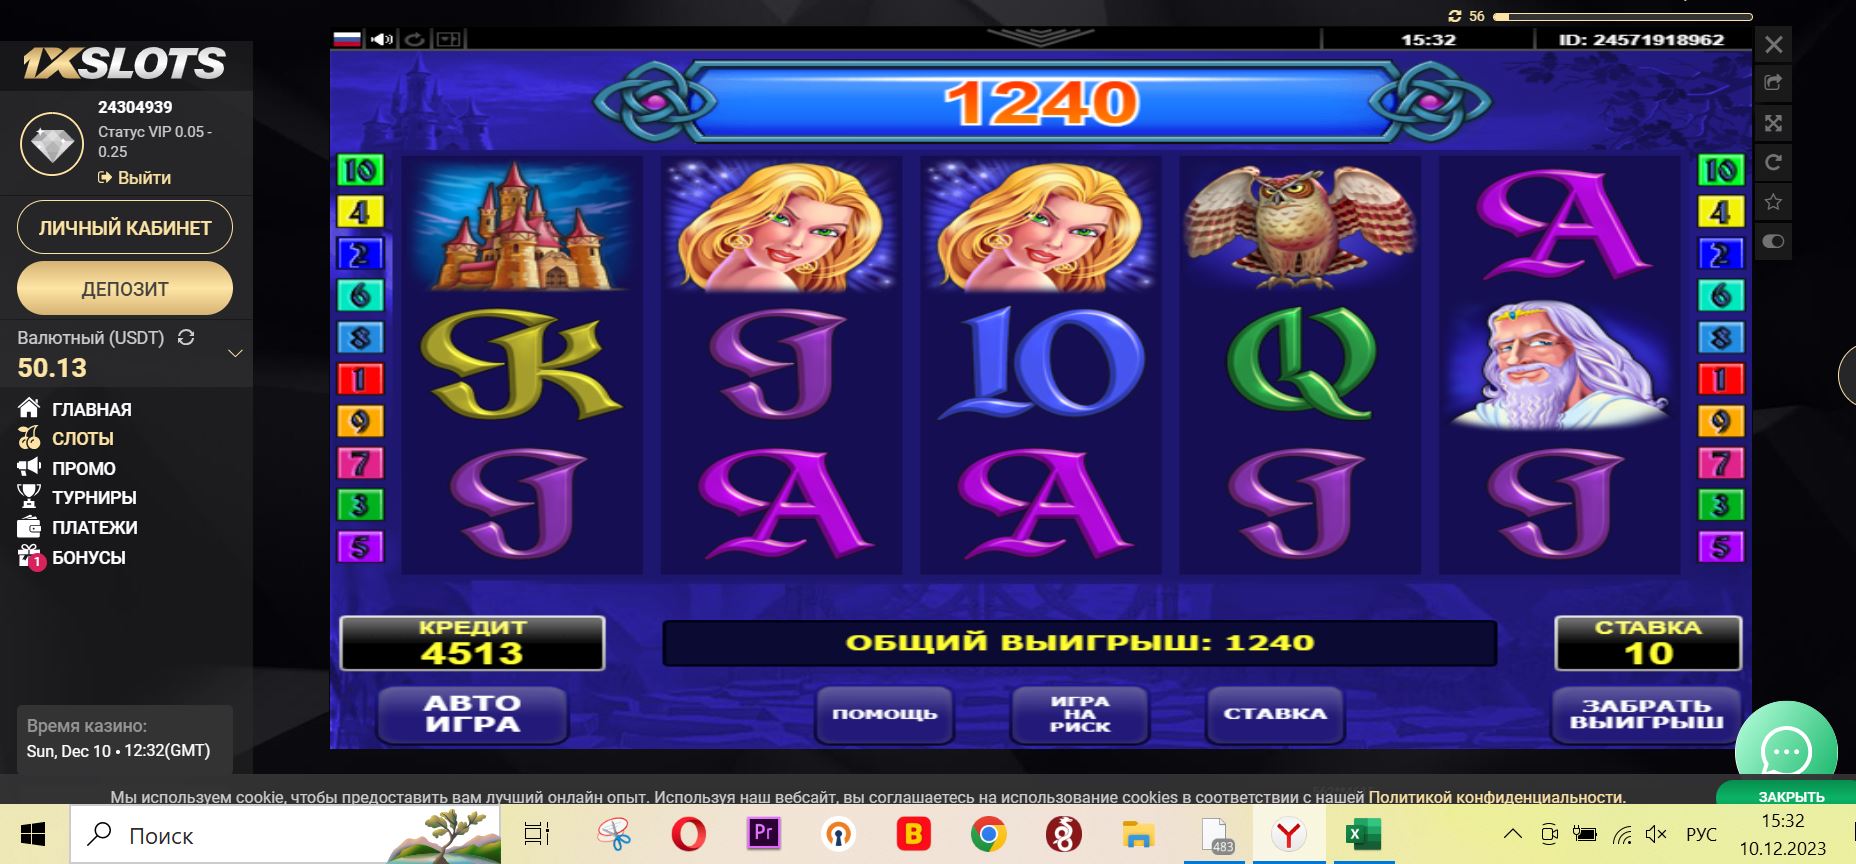Click the ДЕПОЗИТ button
Viewport: 1856px width, 864px height.
click(125, 289)
